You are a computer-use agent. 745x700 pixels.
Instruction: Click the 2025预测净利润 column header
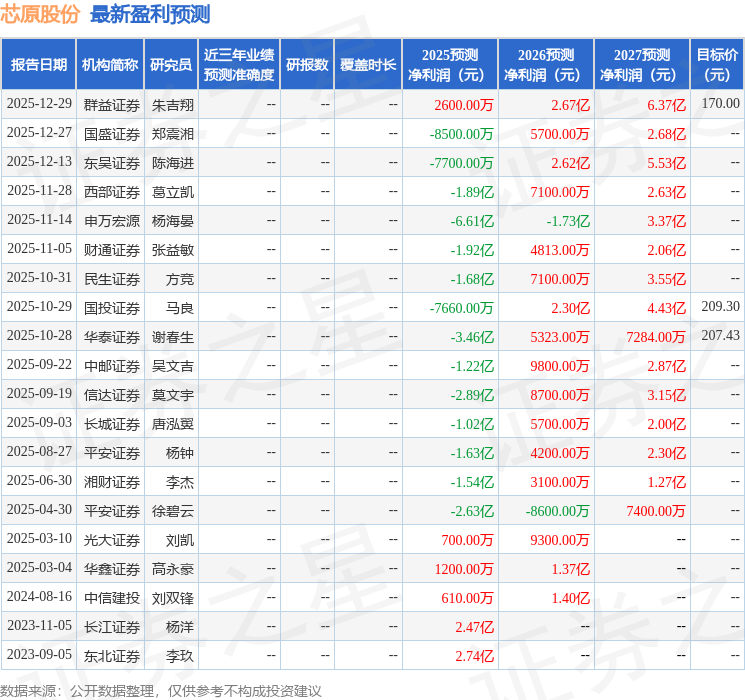[450, 65]
